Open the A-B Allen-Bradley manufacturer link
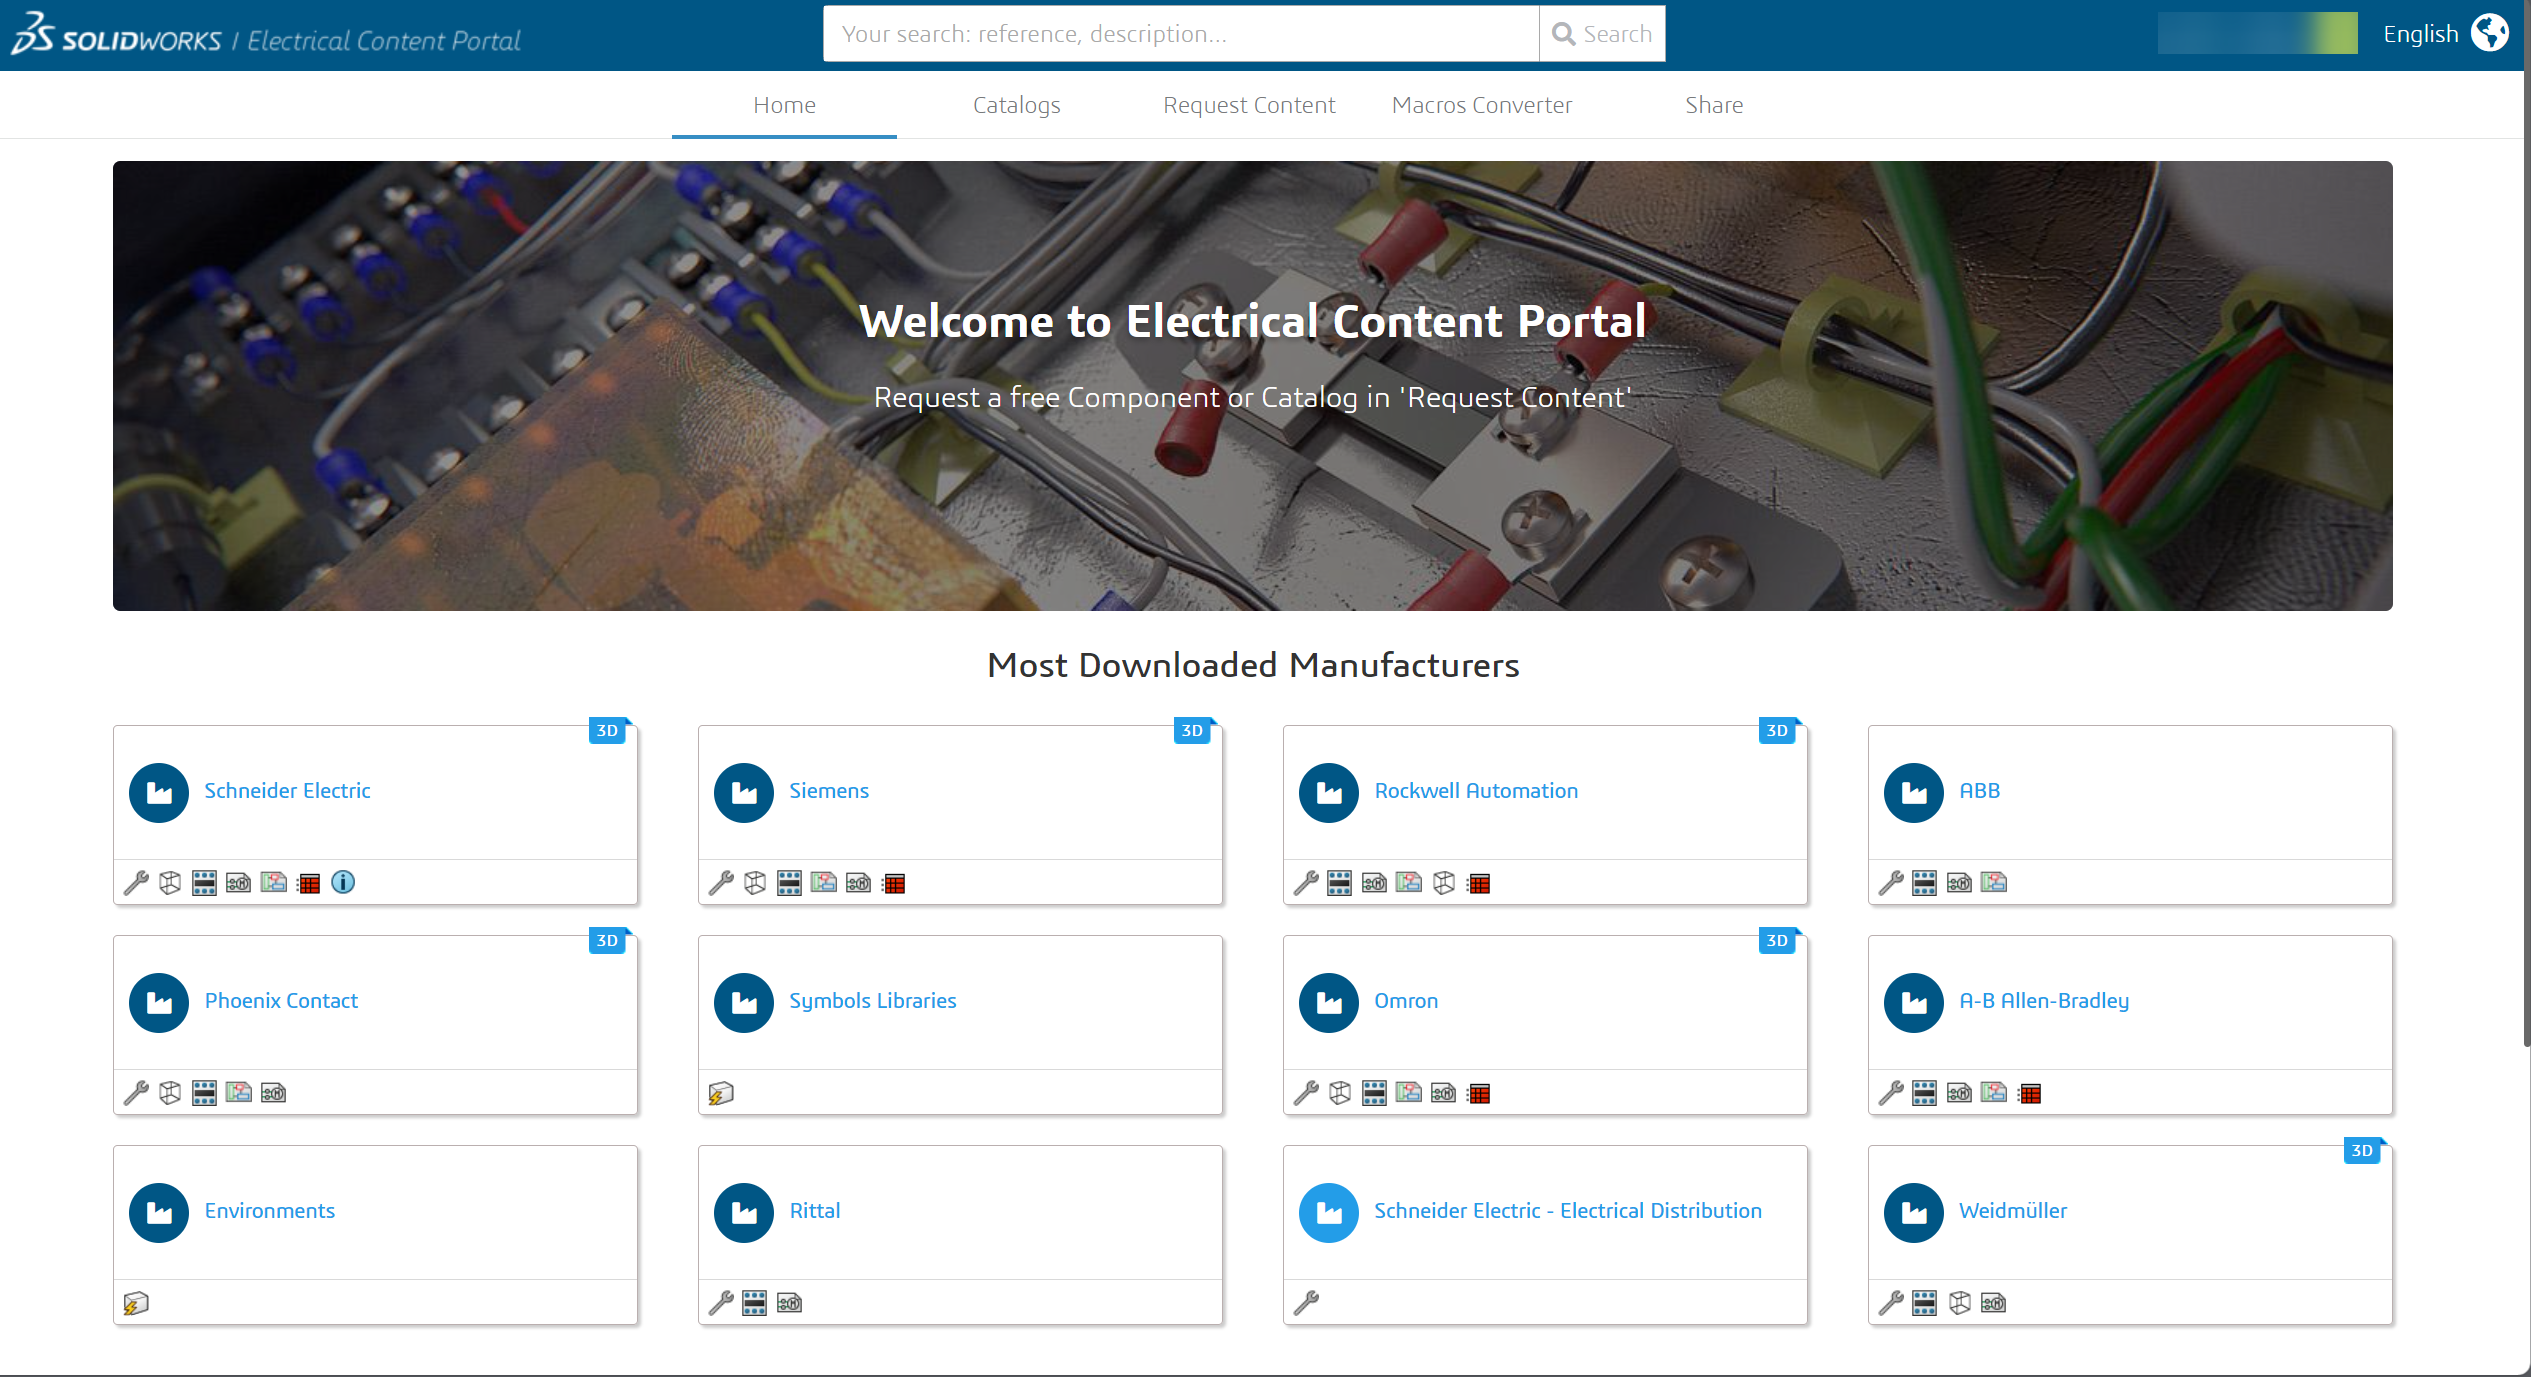Image resolution: width=2531 pixels, height=1377 pixels. [2044, 1001]
